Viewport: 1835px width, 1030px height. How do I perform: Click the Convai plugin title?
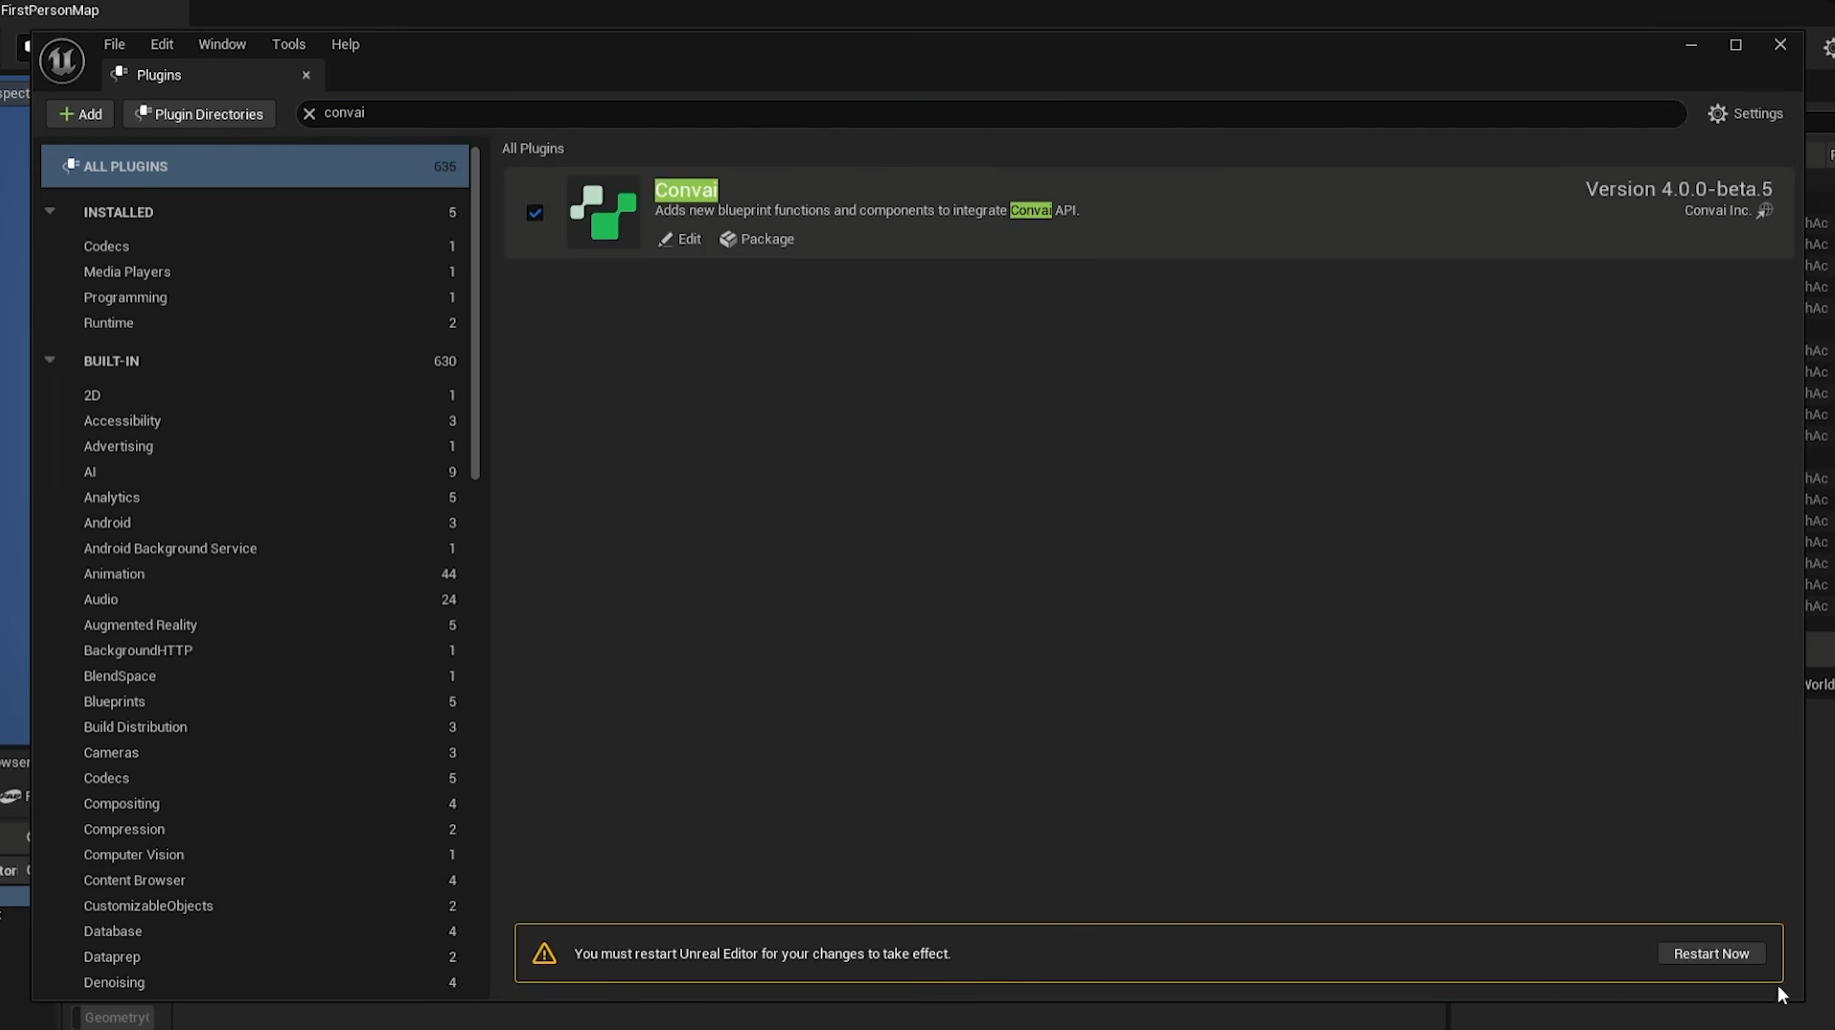coord(686,190)
